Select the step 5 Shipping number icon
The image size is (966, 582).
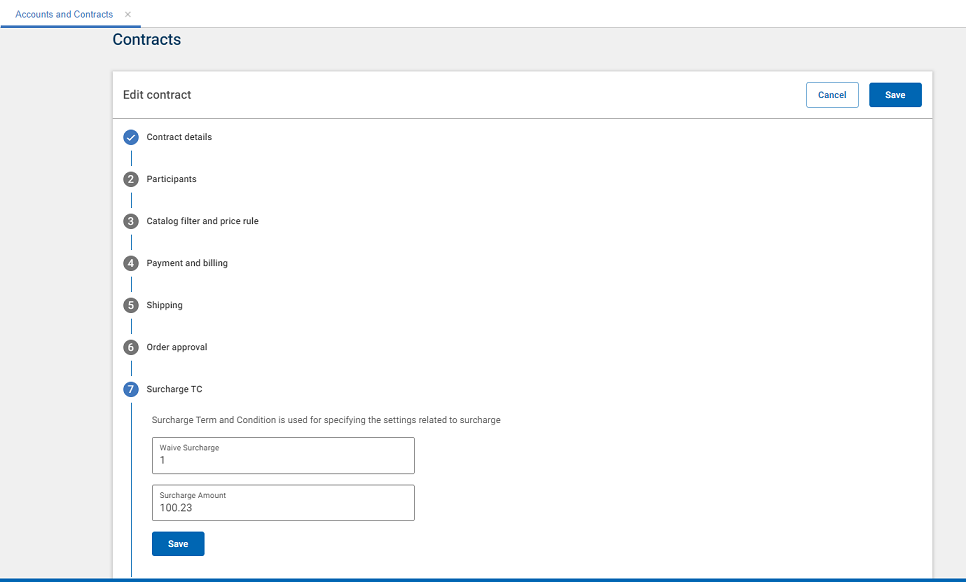click(130, 305)
